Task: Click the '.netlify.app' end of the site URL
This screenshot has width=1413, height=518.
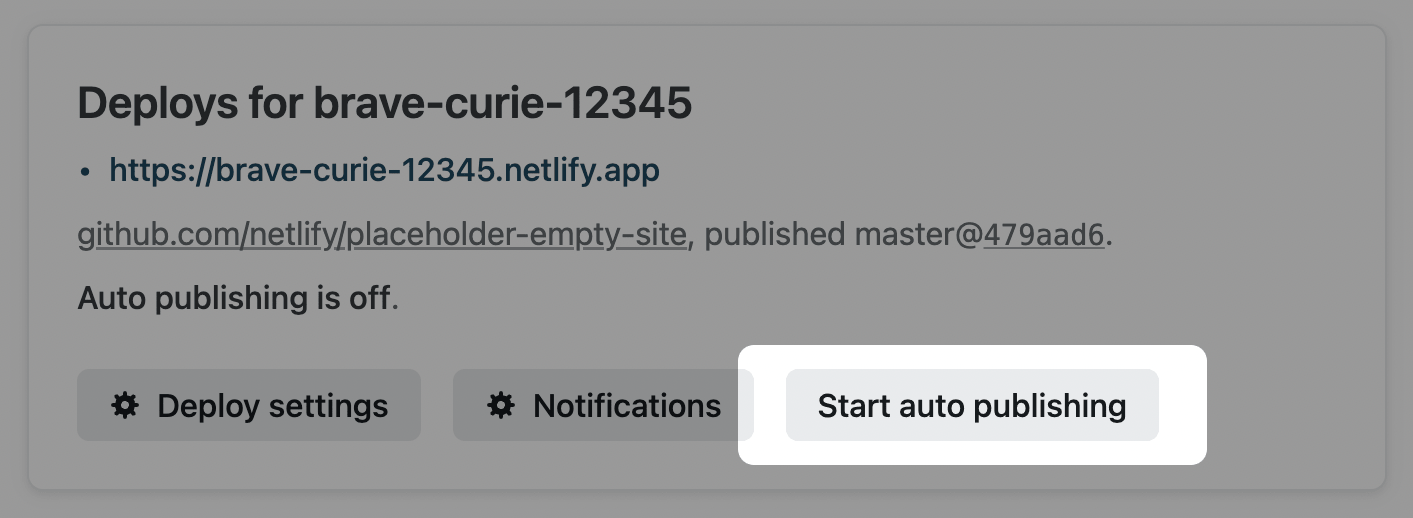Action: click(580, 170)
